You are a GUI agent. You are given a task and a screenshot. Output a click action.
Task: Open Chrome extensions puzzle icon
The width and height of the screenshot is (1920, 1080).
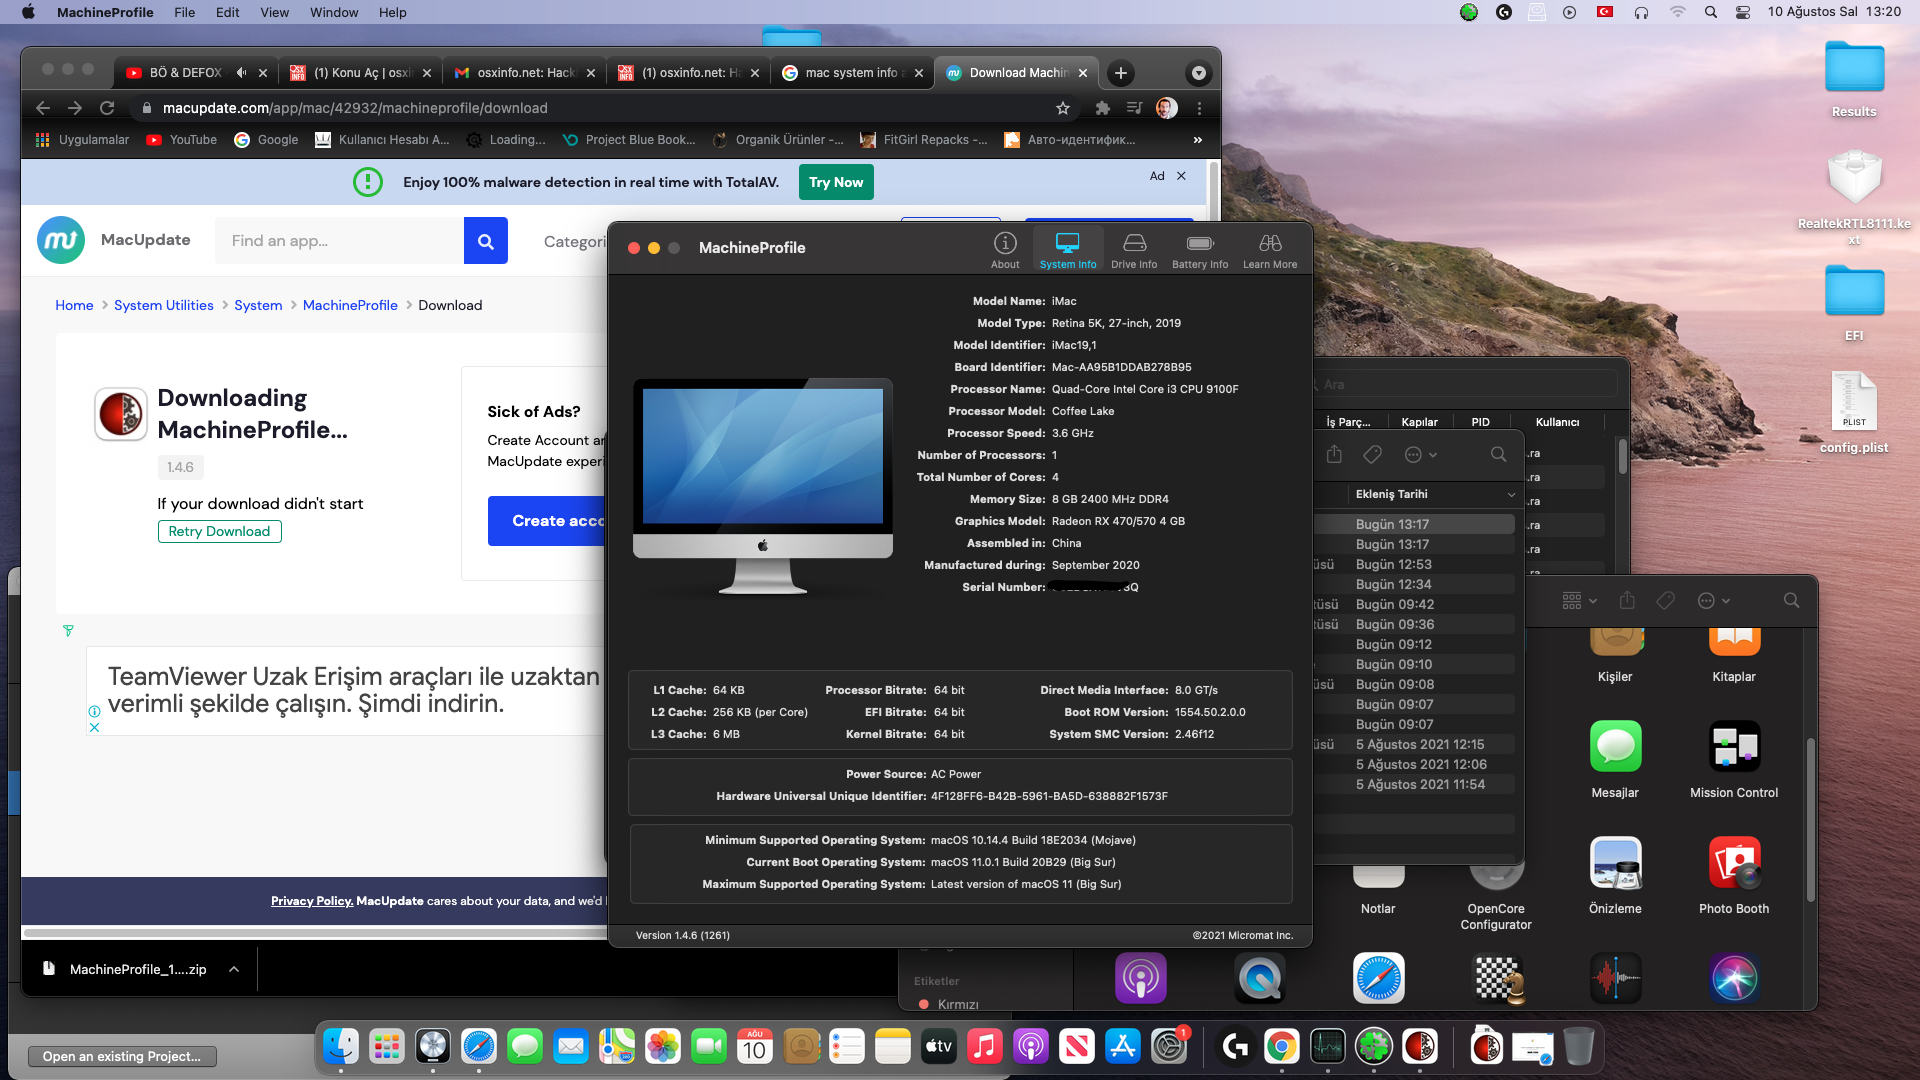[x=1103, y=108]
